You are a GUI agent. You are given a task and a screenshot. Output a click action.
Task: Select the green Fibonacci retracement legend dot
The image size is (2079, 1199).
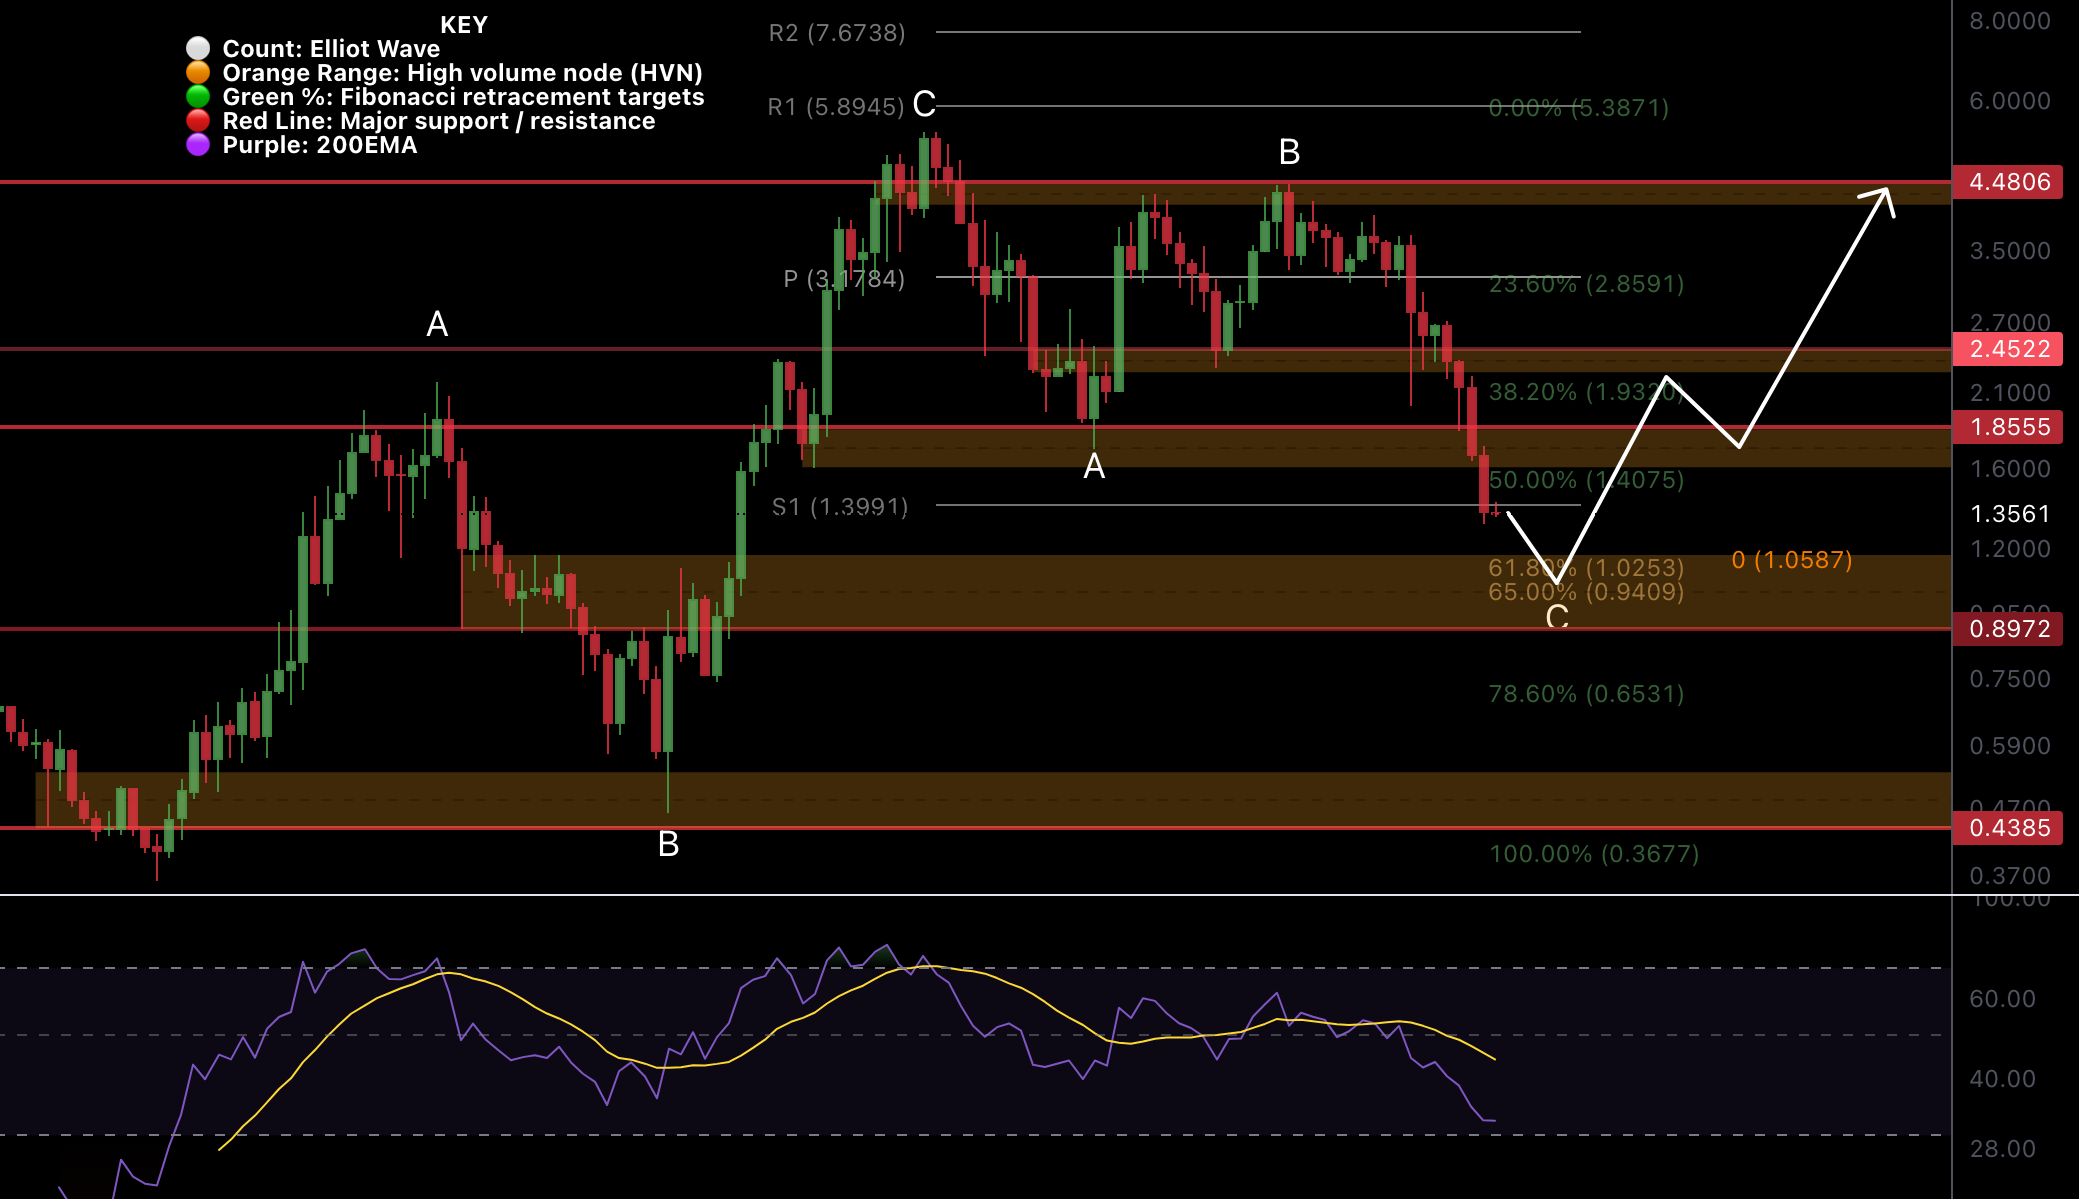pos(197,96)
